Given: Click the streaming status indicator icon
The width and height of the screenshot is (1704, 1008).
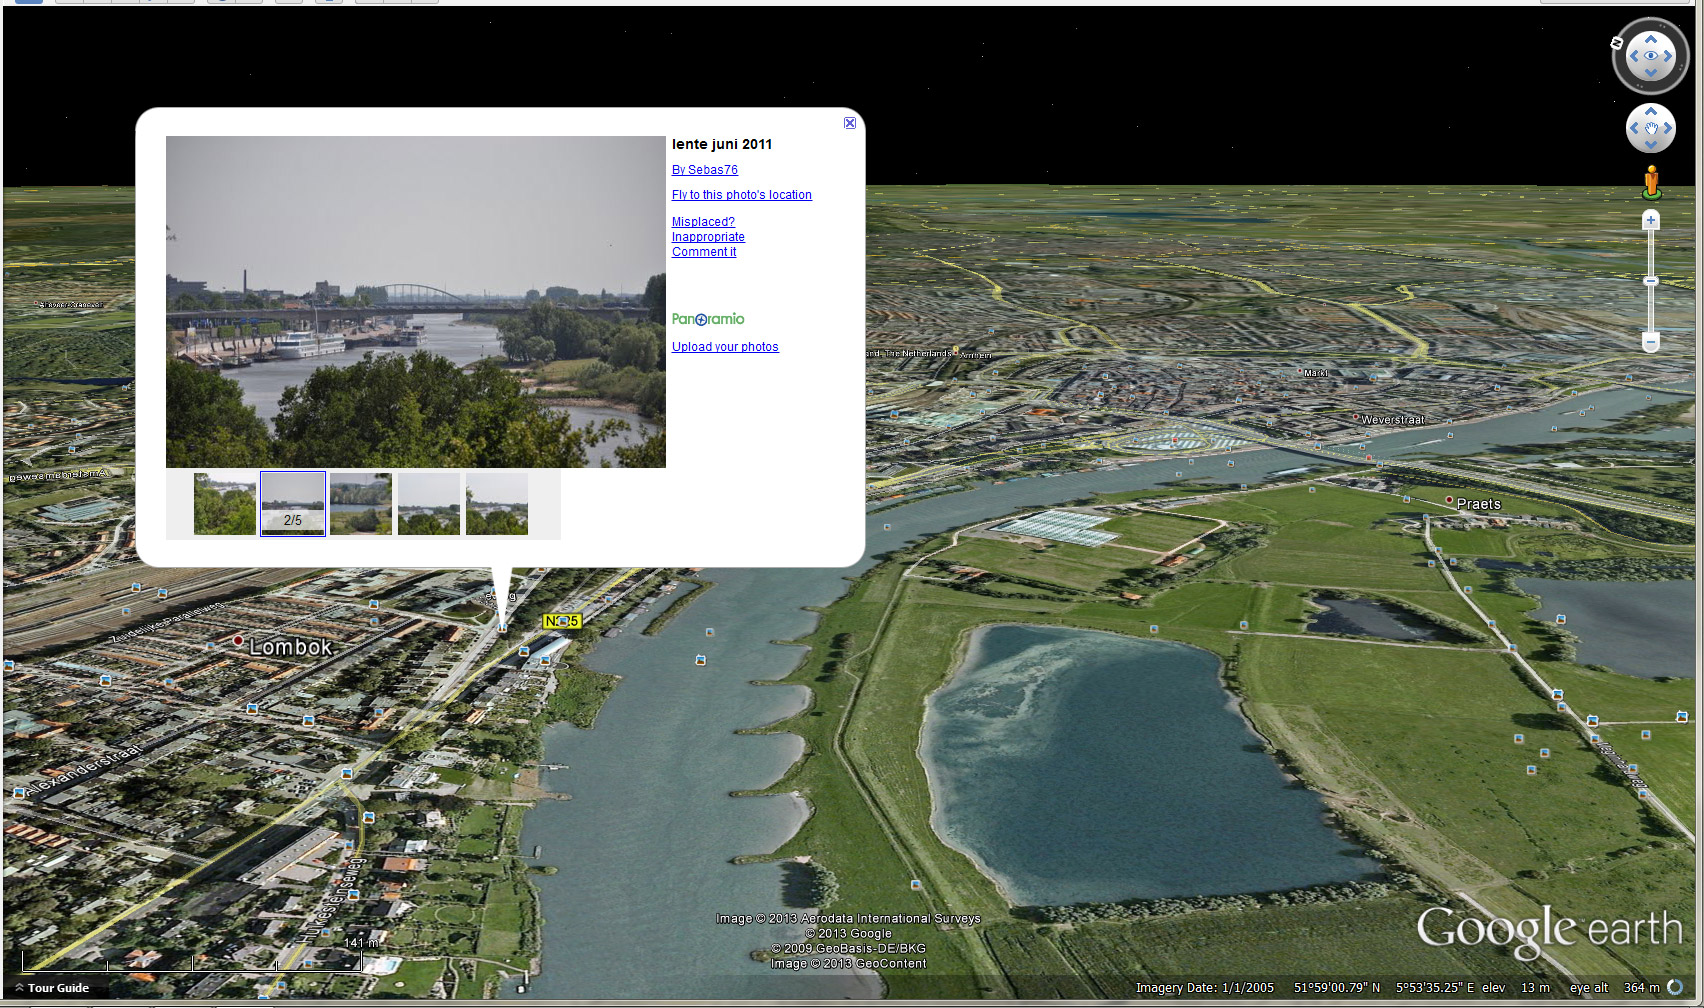Looking at the screenshot, I should click(x=1675, y=987).
